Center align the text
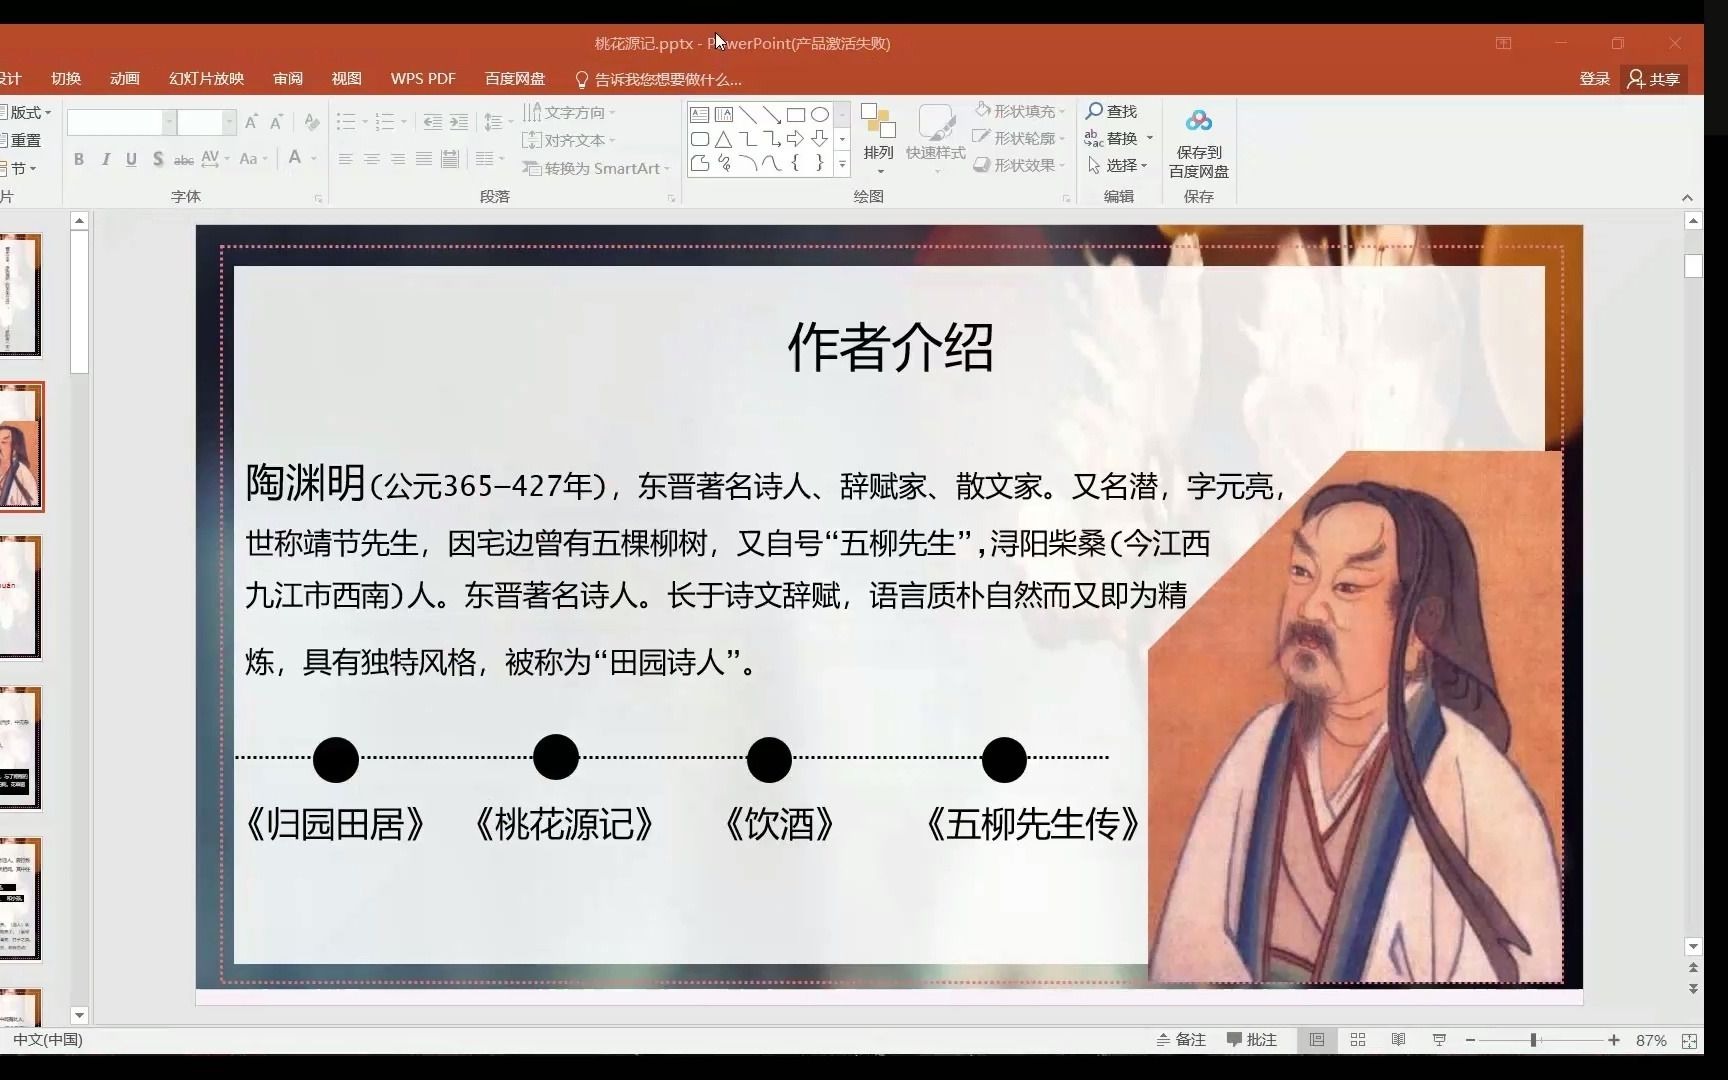The height and width of the screenshot is (1080, 1728). click(x=371, y=159)
